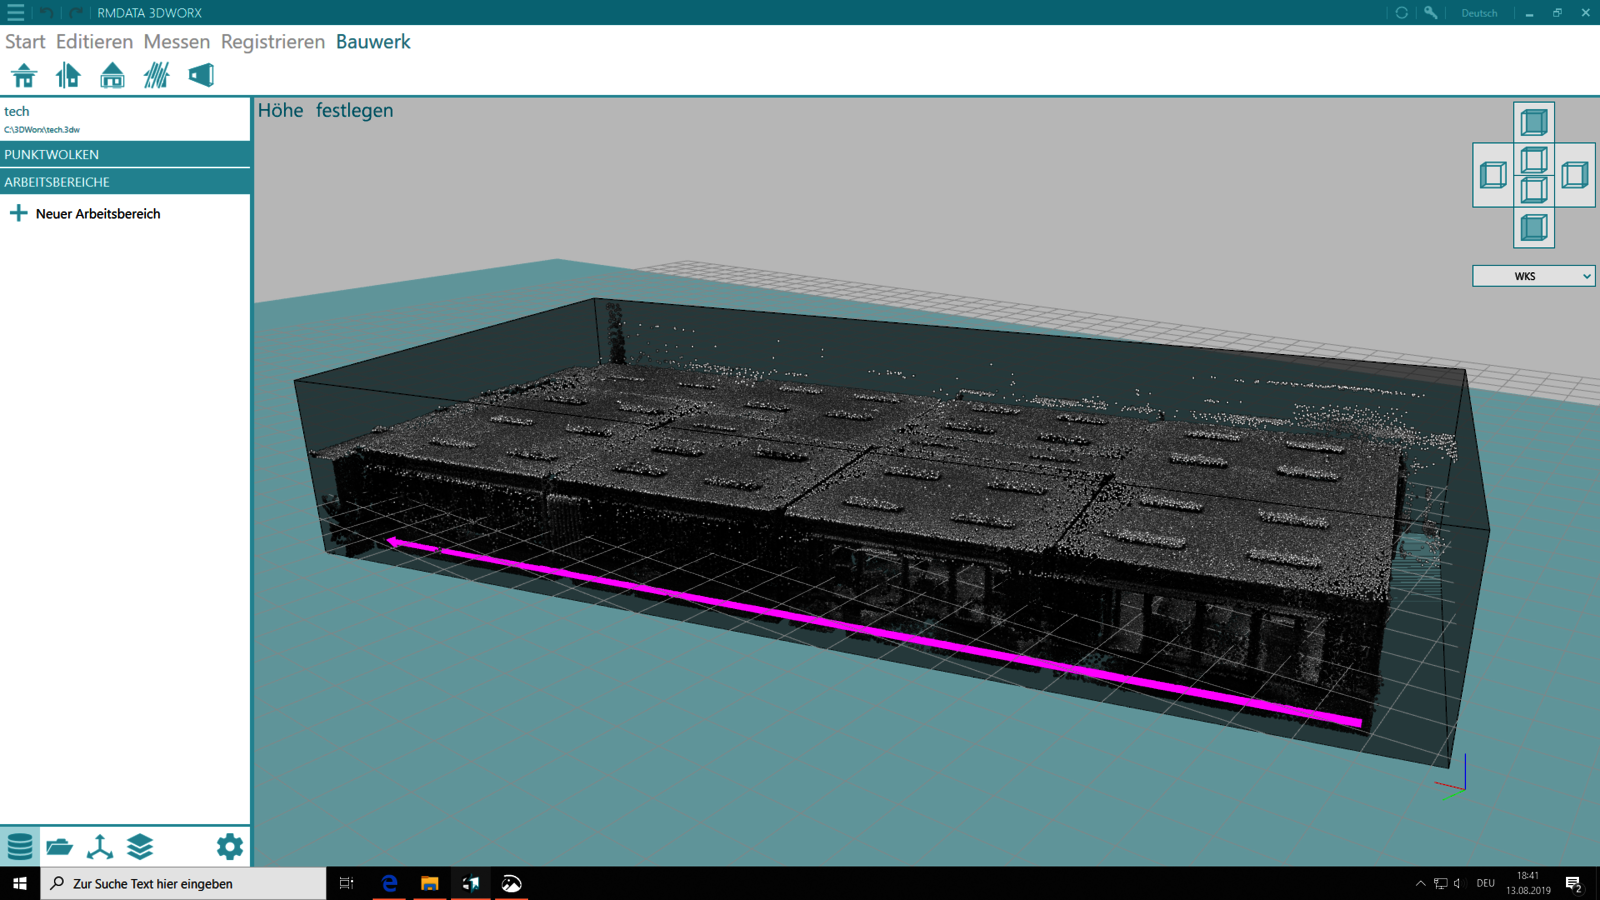Viewport: 1600px width, 900px height.
Task: Open settings with the gear icon
Action: [229, 847]
